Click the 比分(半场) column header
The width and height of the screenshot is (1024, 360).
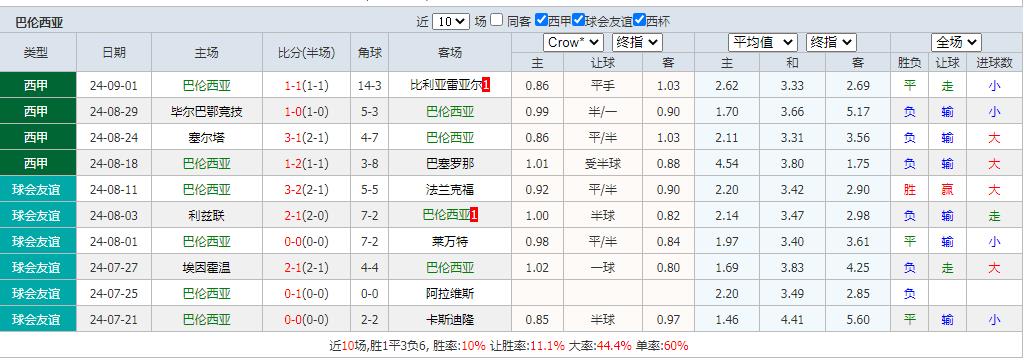coord(307,53)
